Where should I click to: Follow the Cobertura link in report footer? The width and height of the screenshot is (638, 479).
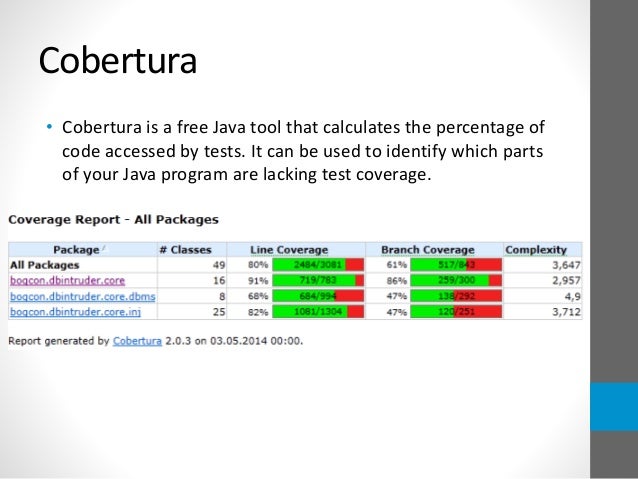pos(137,341)
